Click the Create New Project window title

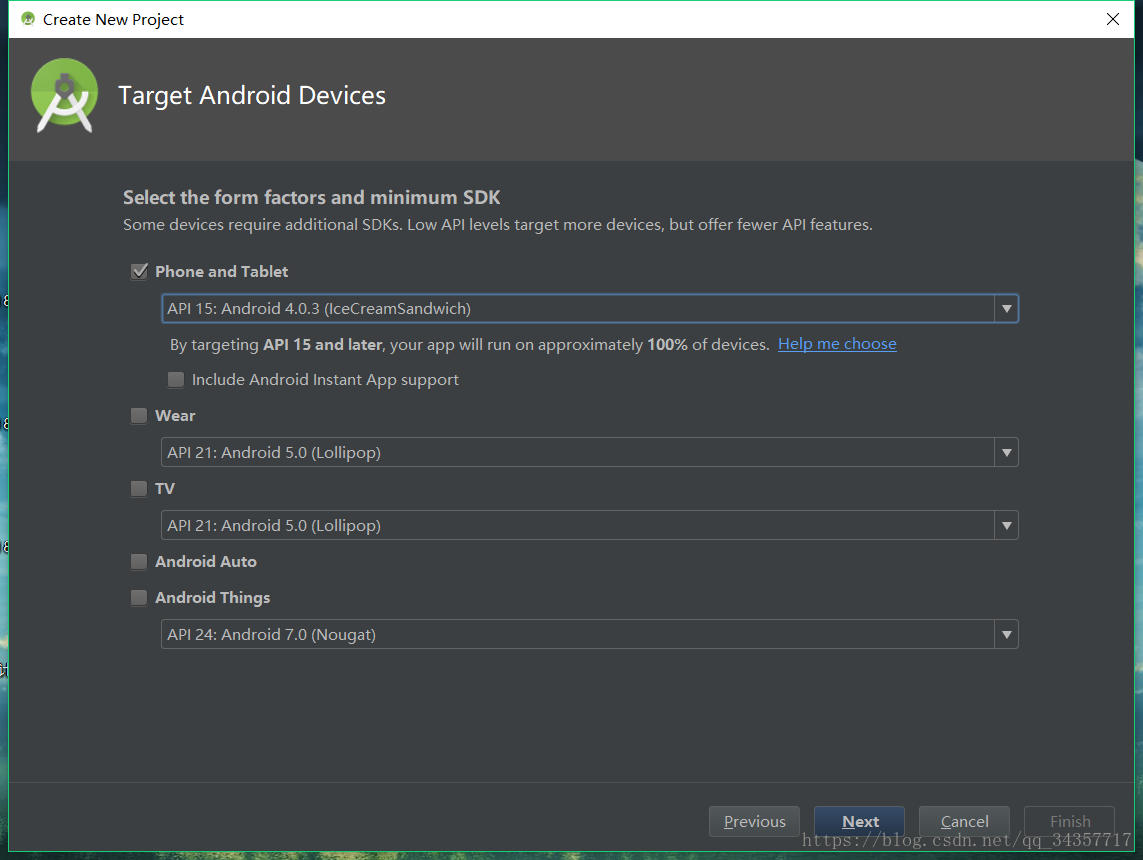[113, 20]
